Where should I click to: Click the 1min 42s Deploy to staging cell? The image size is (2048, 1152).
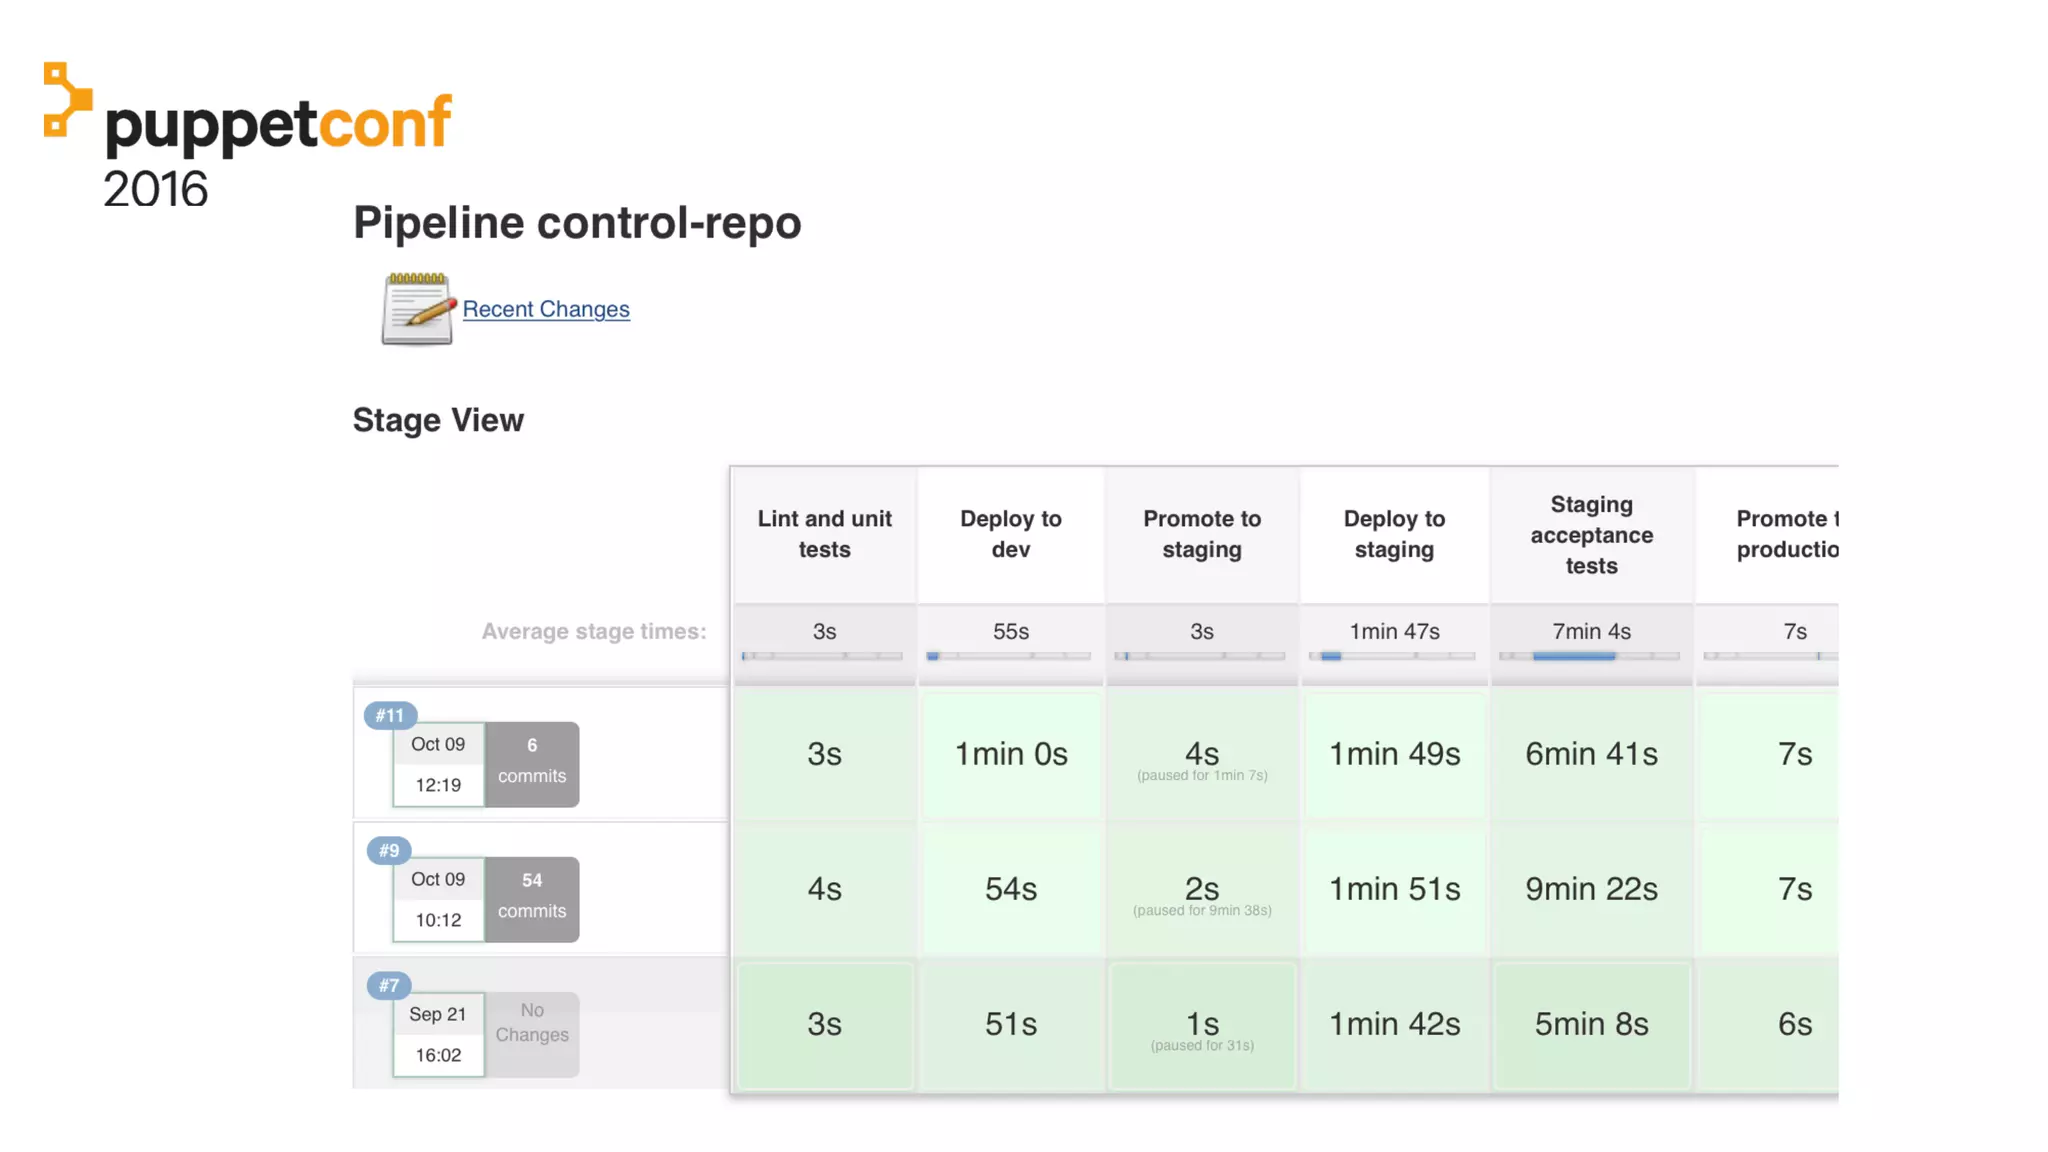click(x=1394, y=1024)
